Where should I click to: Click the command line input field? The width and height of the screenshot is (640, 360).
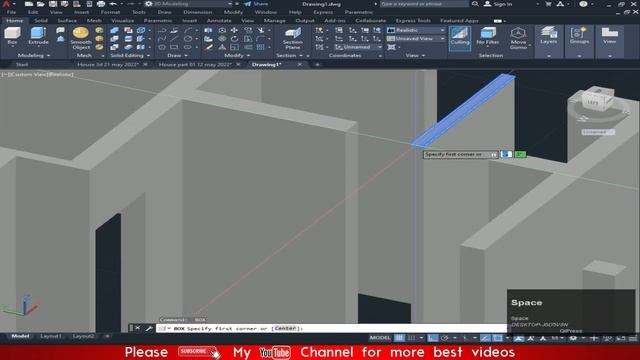331,328
